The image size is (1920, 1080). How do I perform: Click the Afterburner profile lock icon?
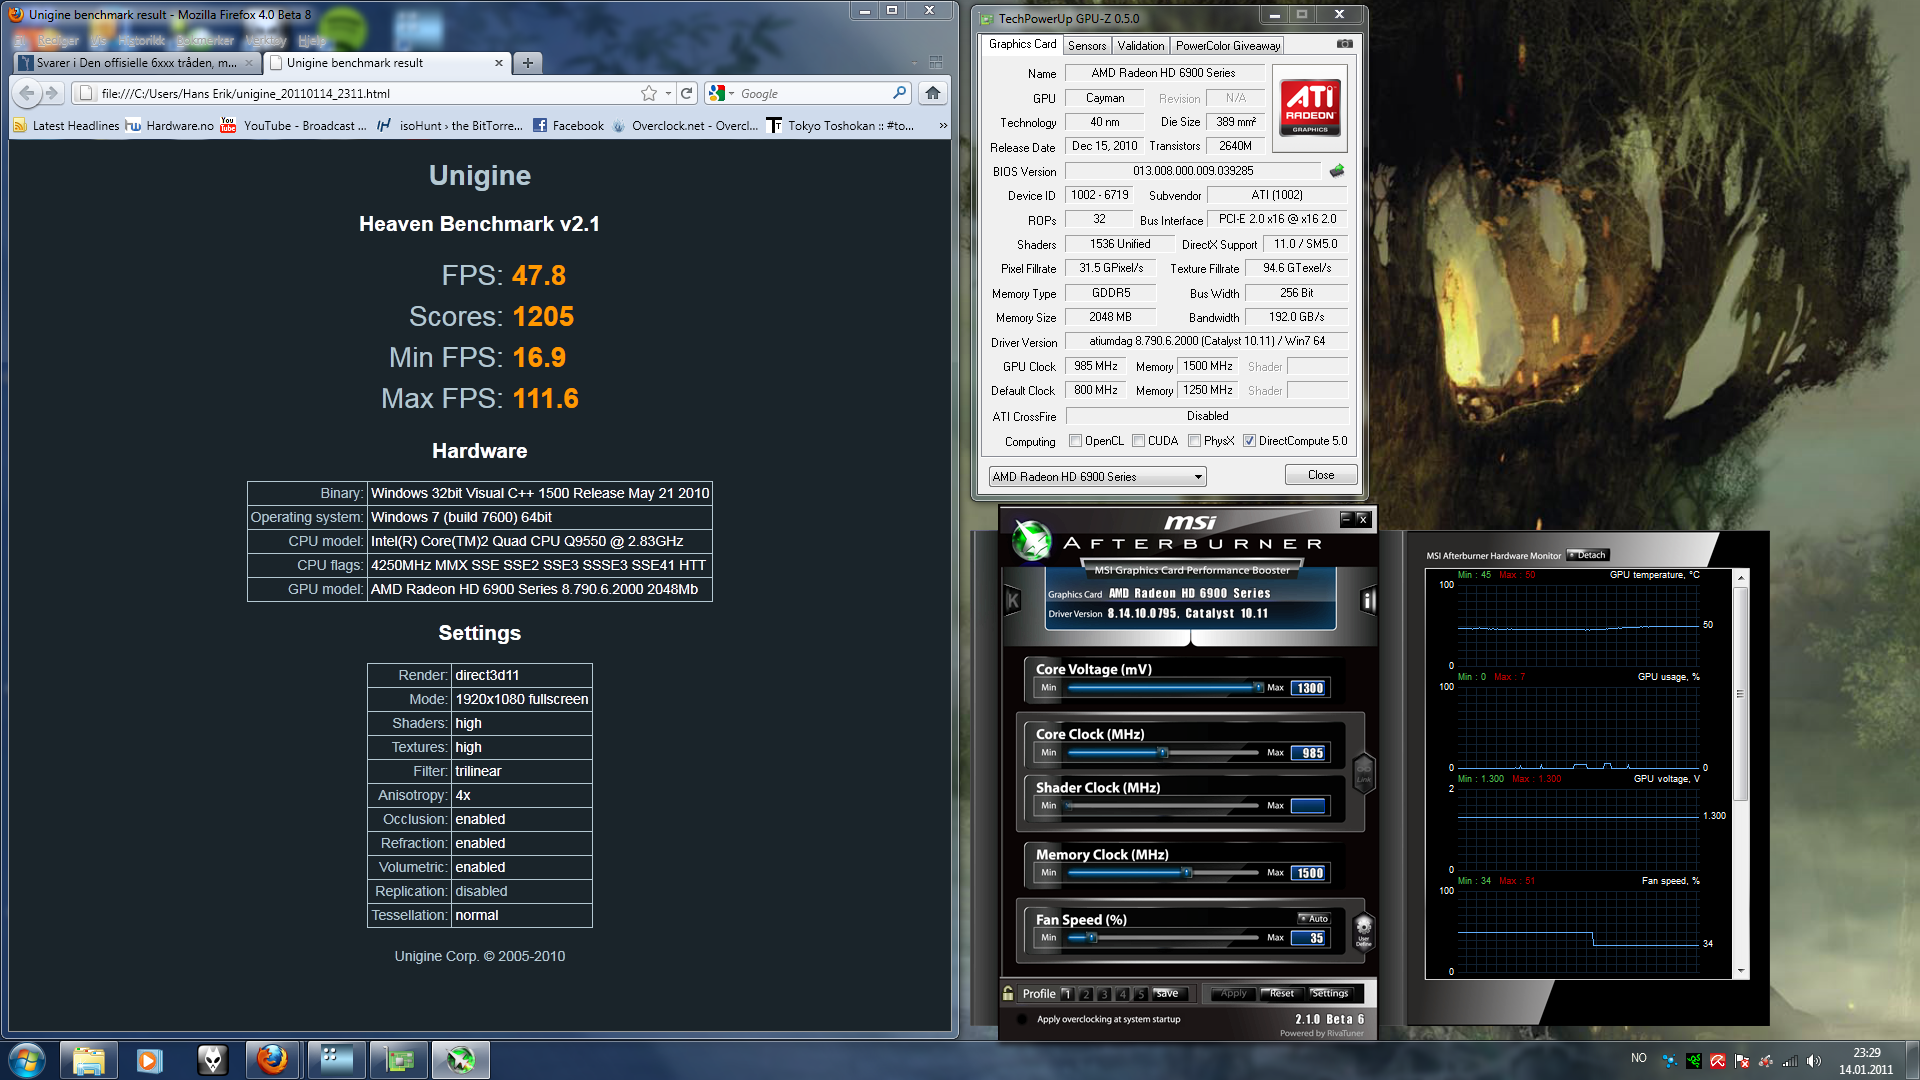coord(1008,993)
